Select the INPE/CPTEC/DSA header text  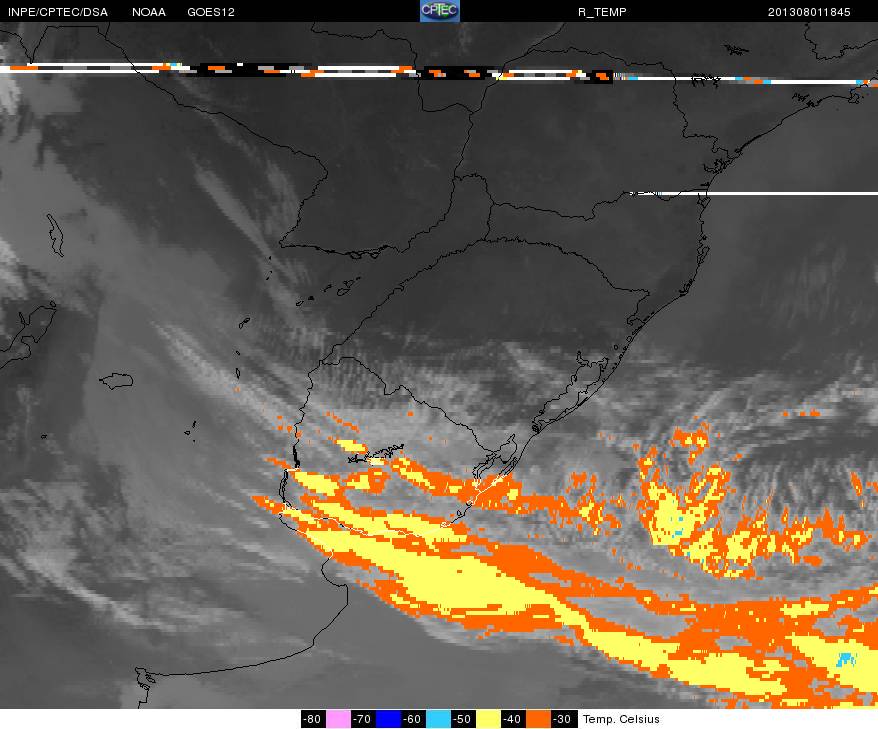(58, 12)
